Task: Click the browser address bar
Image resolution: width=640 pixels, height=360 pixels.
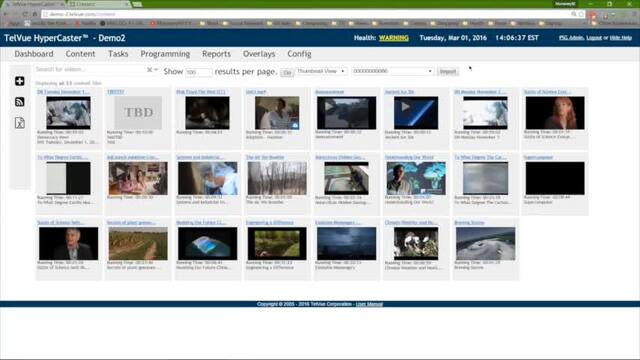Action: [306, 14]
